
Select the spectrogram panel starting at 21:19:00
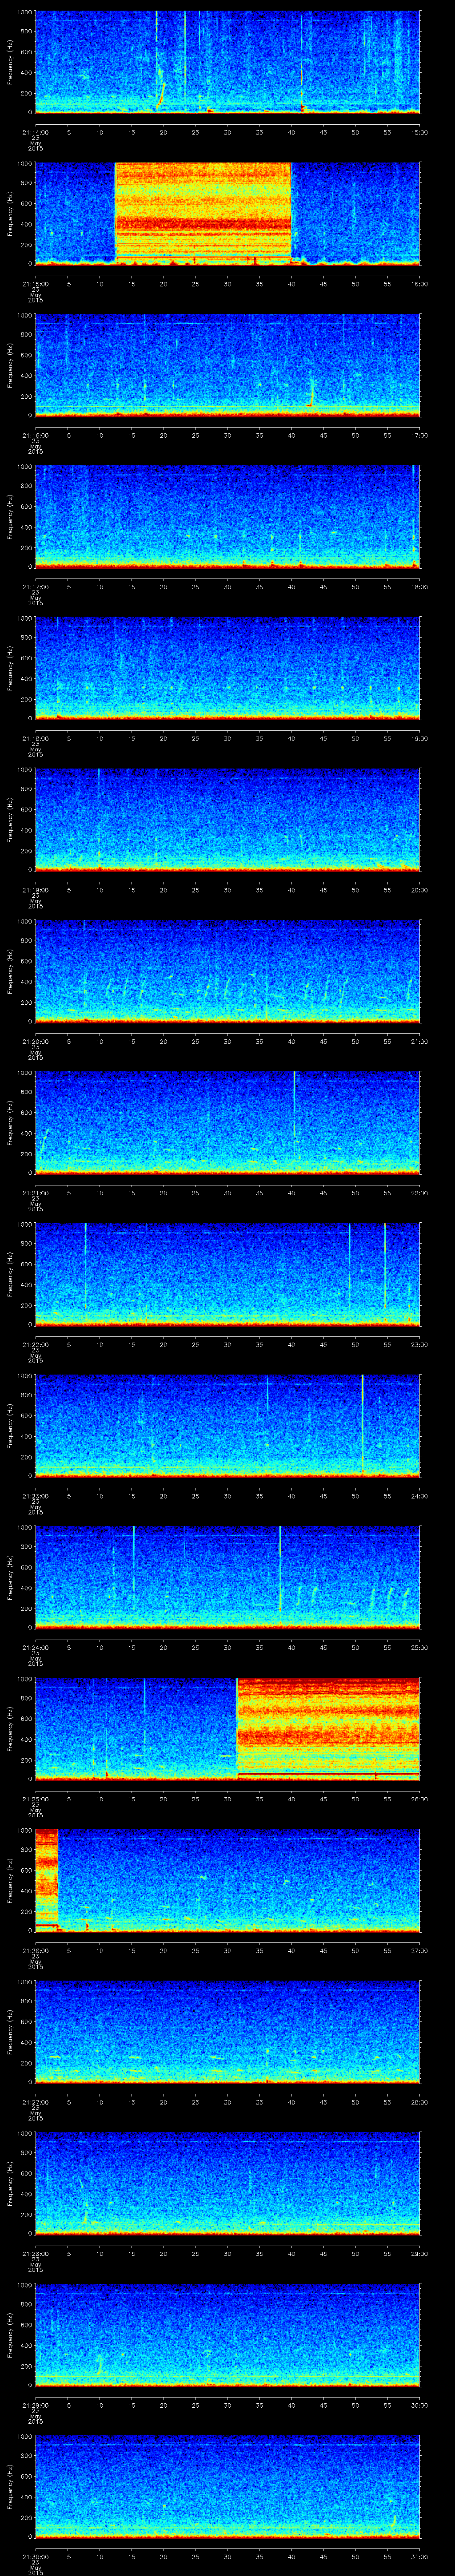(x=228, y=820)
